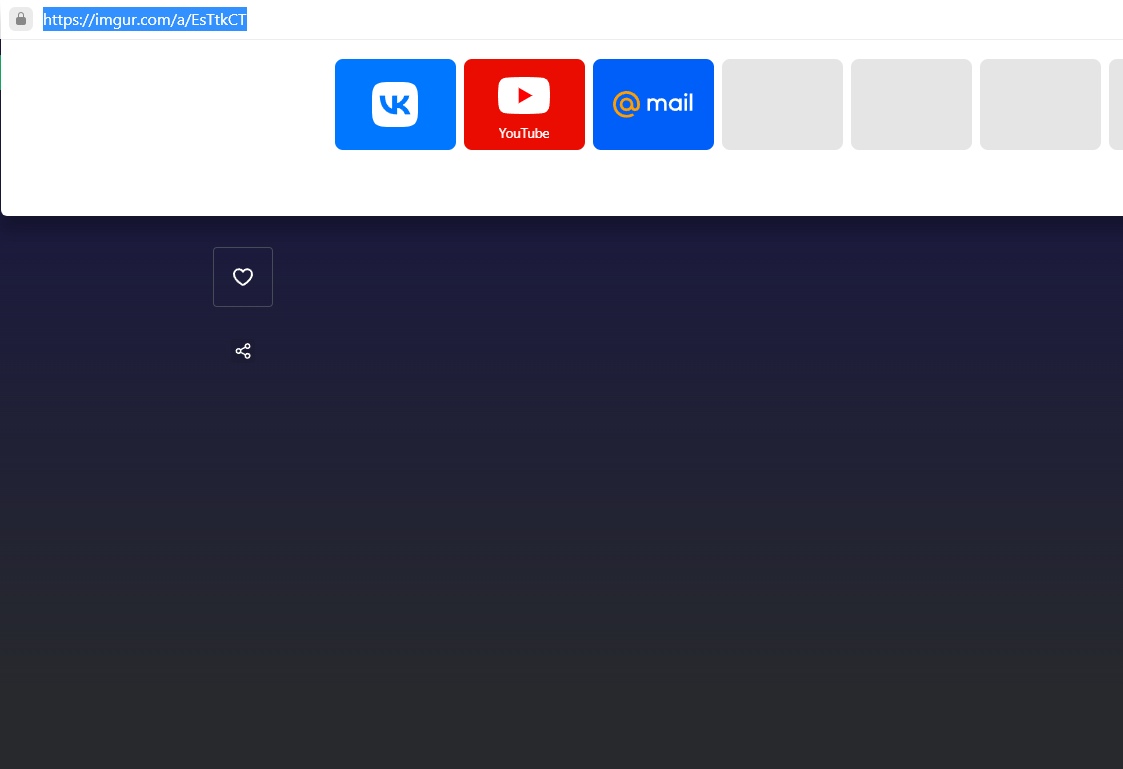Click the padlock site security icon
Viewport: 1123px width, 769px height.
pyautogui.click(x=21, y=19)
